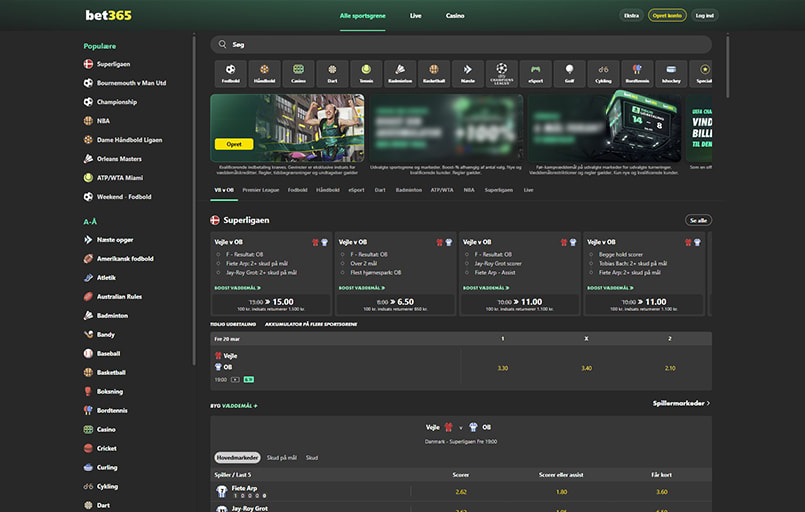
Task: Open Amerikansk fodbold in the sidebar
Action: tap(125, 259)
